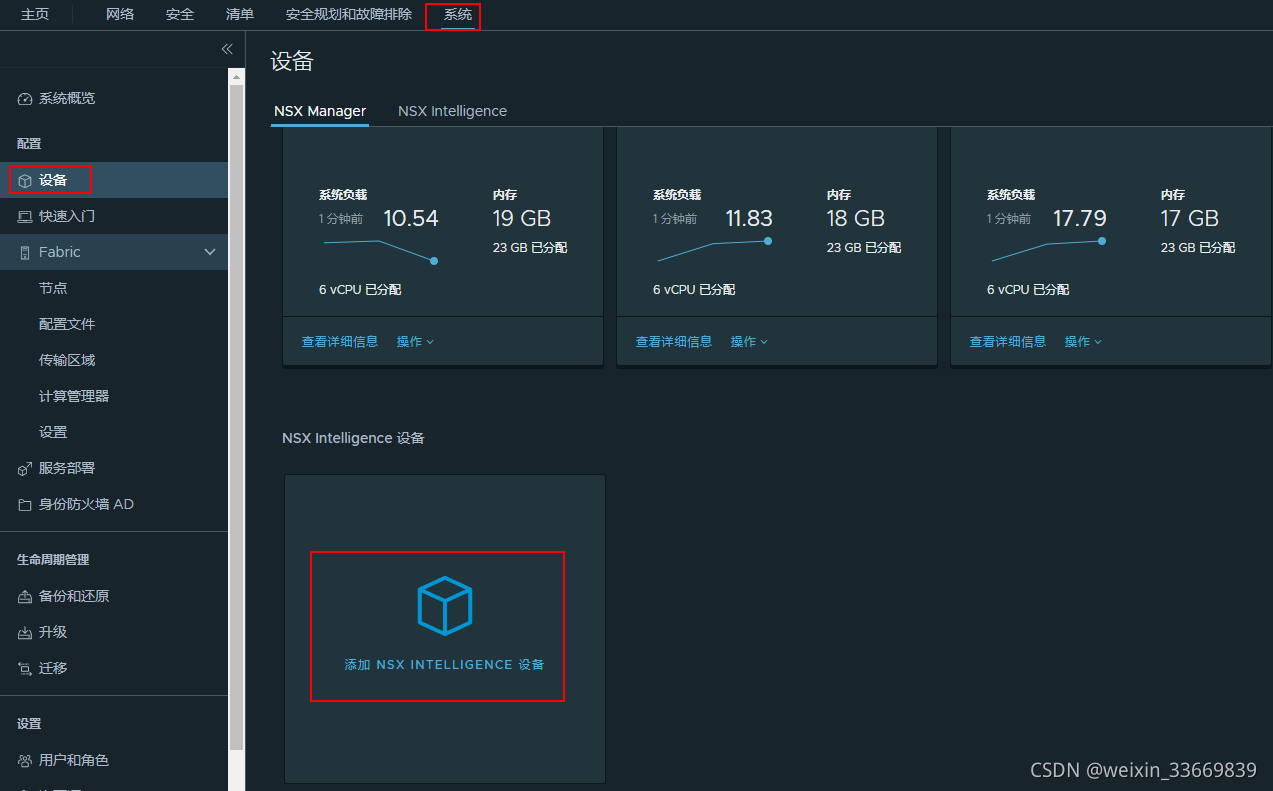Image resolution: width=1273 pixels, height=791 pixels.
Task: Click the load chart on the 11.83 card
Action: click(x=714, y=251)
